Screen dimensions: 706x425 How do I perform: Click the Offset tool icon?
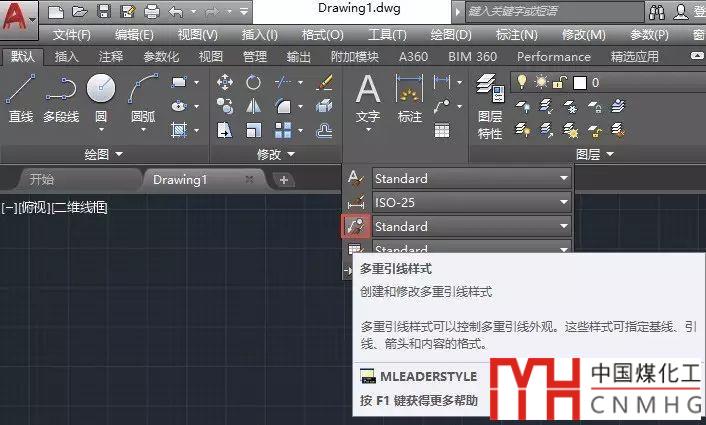coord(324,131)
